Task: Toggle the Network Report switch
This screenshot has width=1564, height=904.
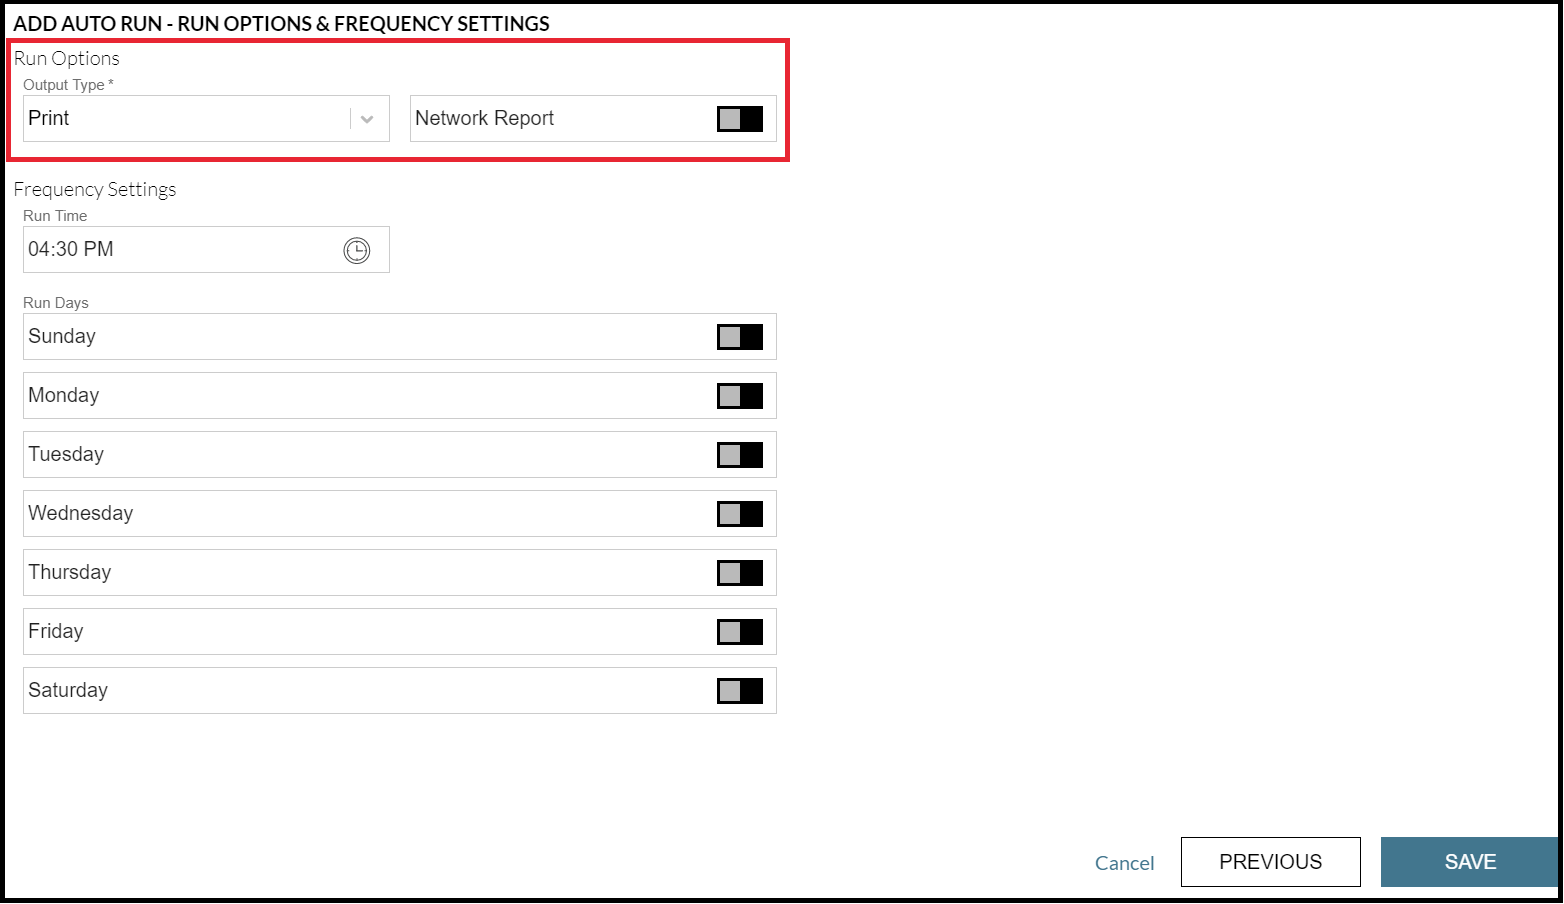Action: [x=738, y=118]
